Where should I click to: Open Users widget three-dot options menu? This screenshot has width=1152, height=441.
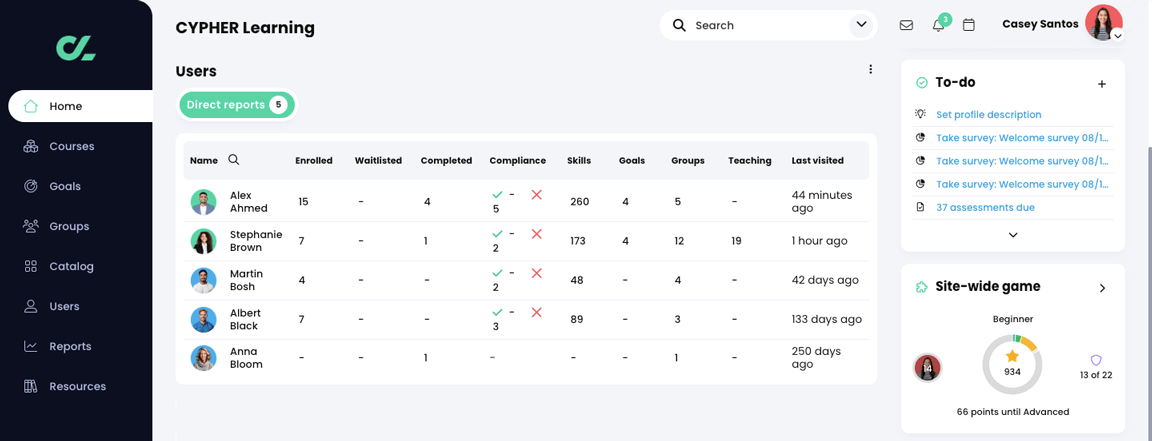coord(871,69)
